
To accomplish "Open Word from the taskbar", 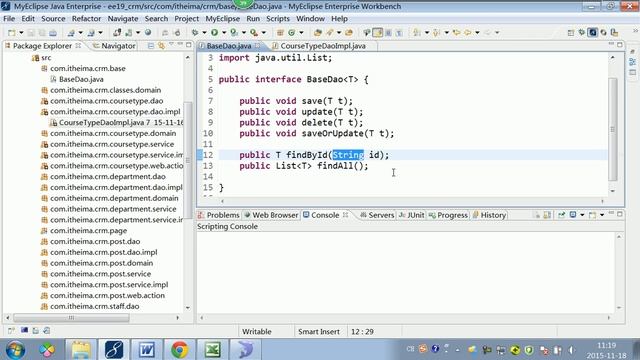I will tap(147, 350).
